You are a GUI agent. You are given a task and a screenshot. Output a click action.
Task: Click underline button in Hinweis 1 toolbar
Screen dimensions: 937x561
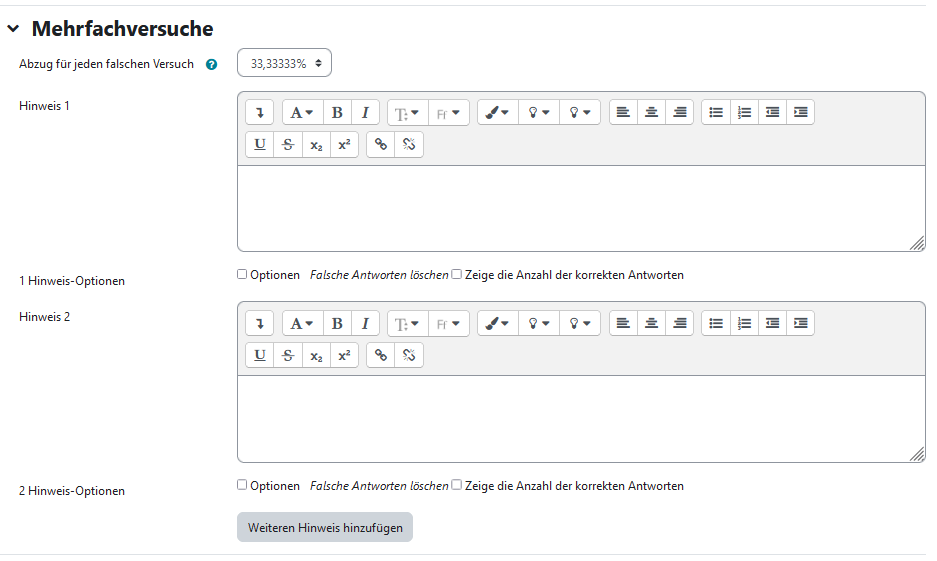(x=260, y=144)
